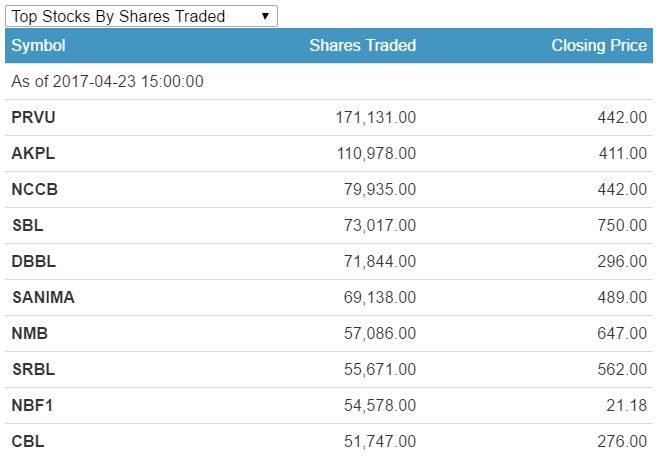Click PRVU shares traded value 171,131.00
This screenshot has width=659, height=457.
(376, 117)
